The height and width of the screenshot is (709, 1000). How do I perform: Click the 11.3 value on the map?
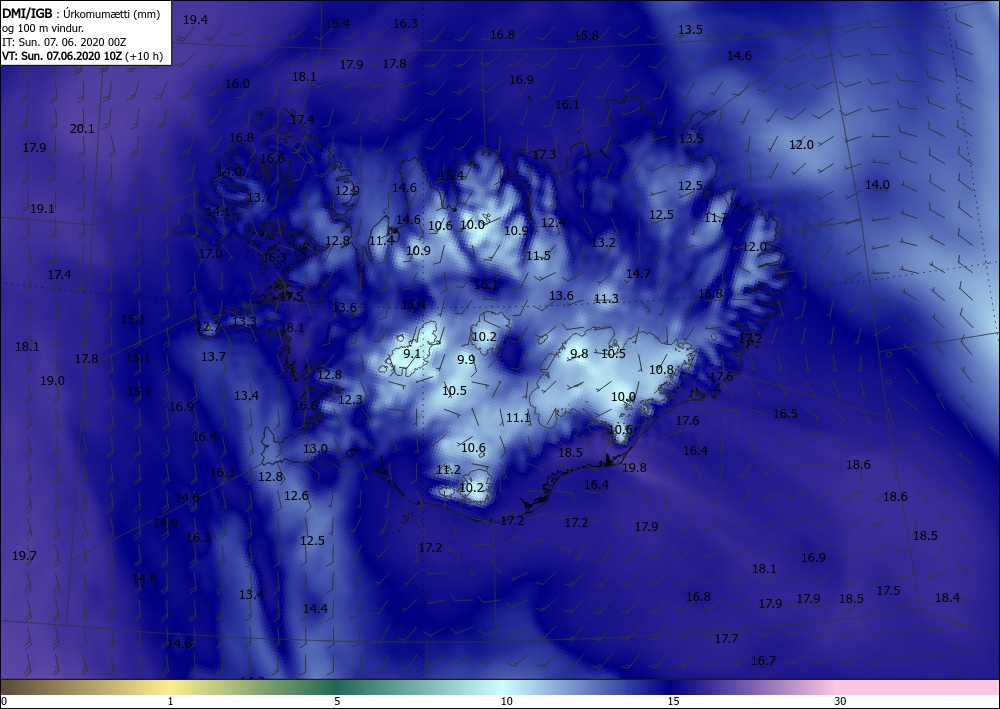(606, 298)
